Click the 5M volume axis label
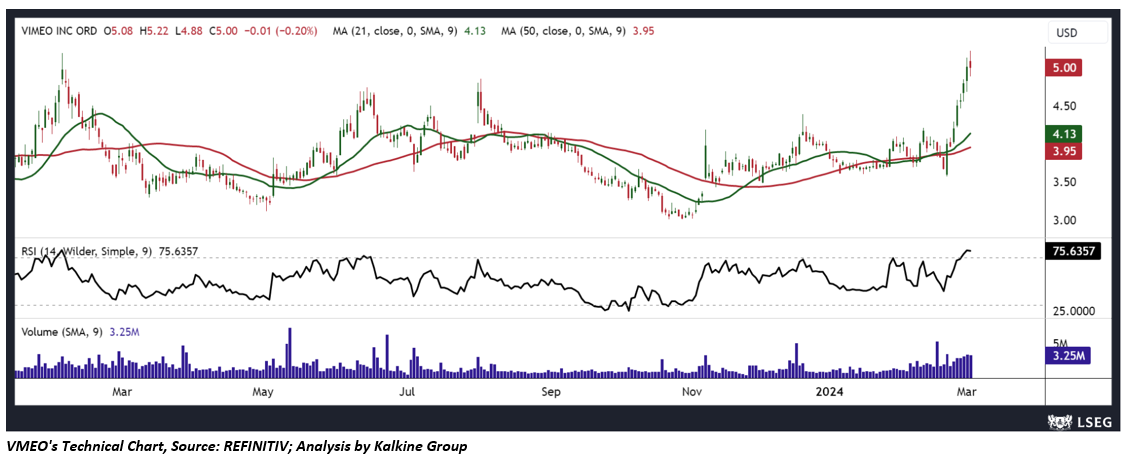 [1061, 343]
